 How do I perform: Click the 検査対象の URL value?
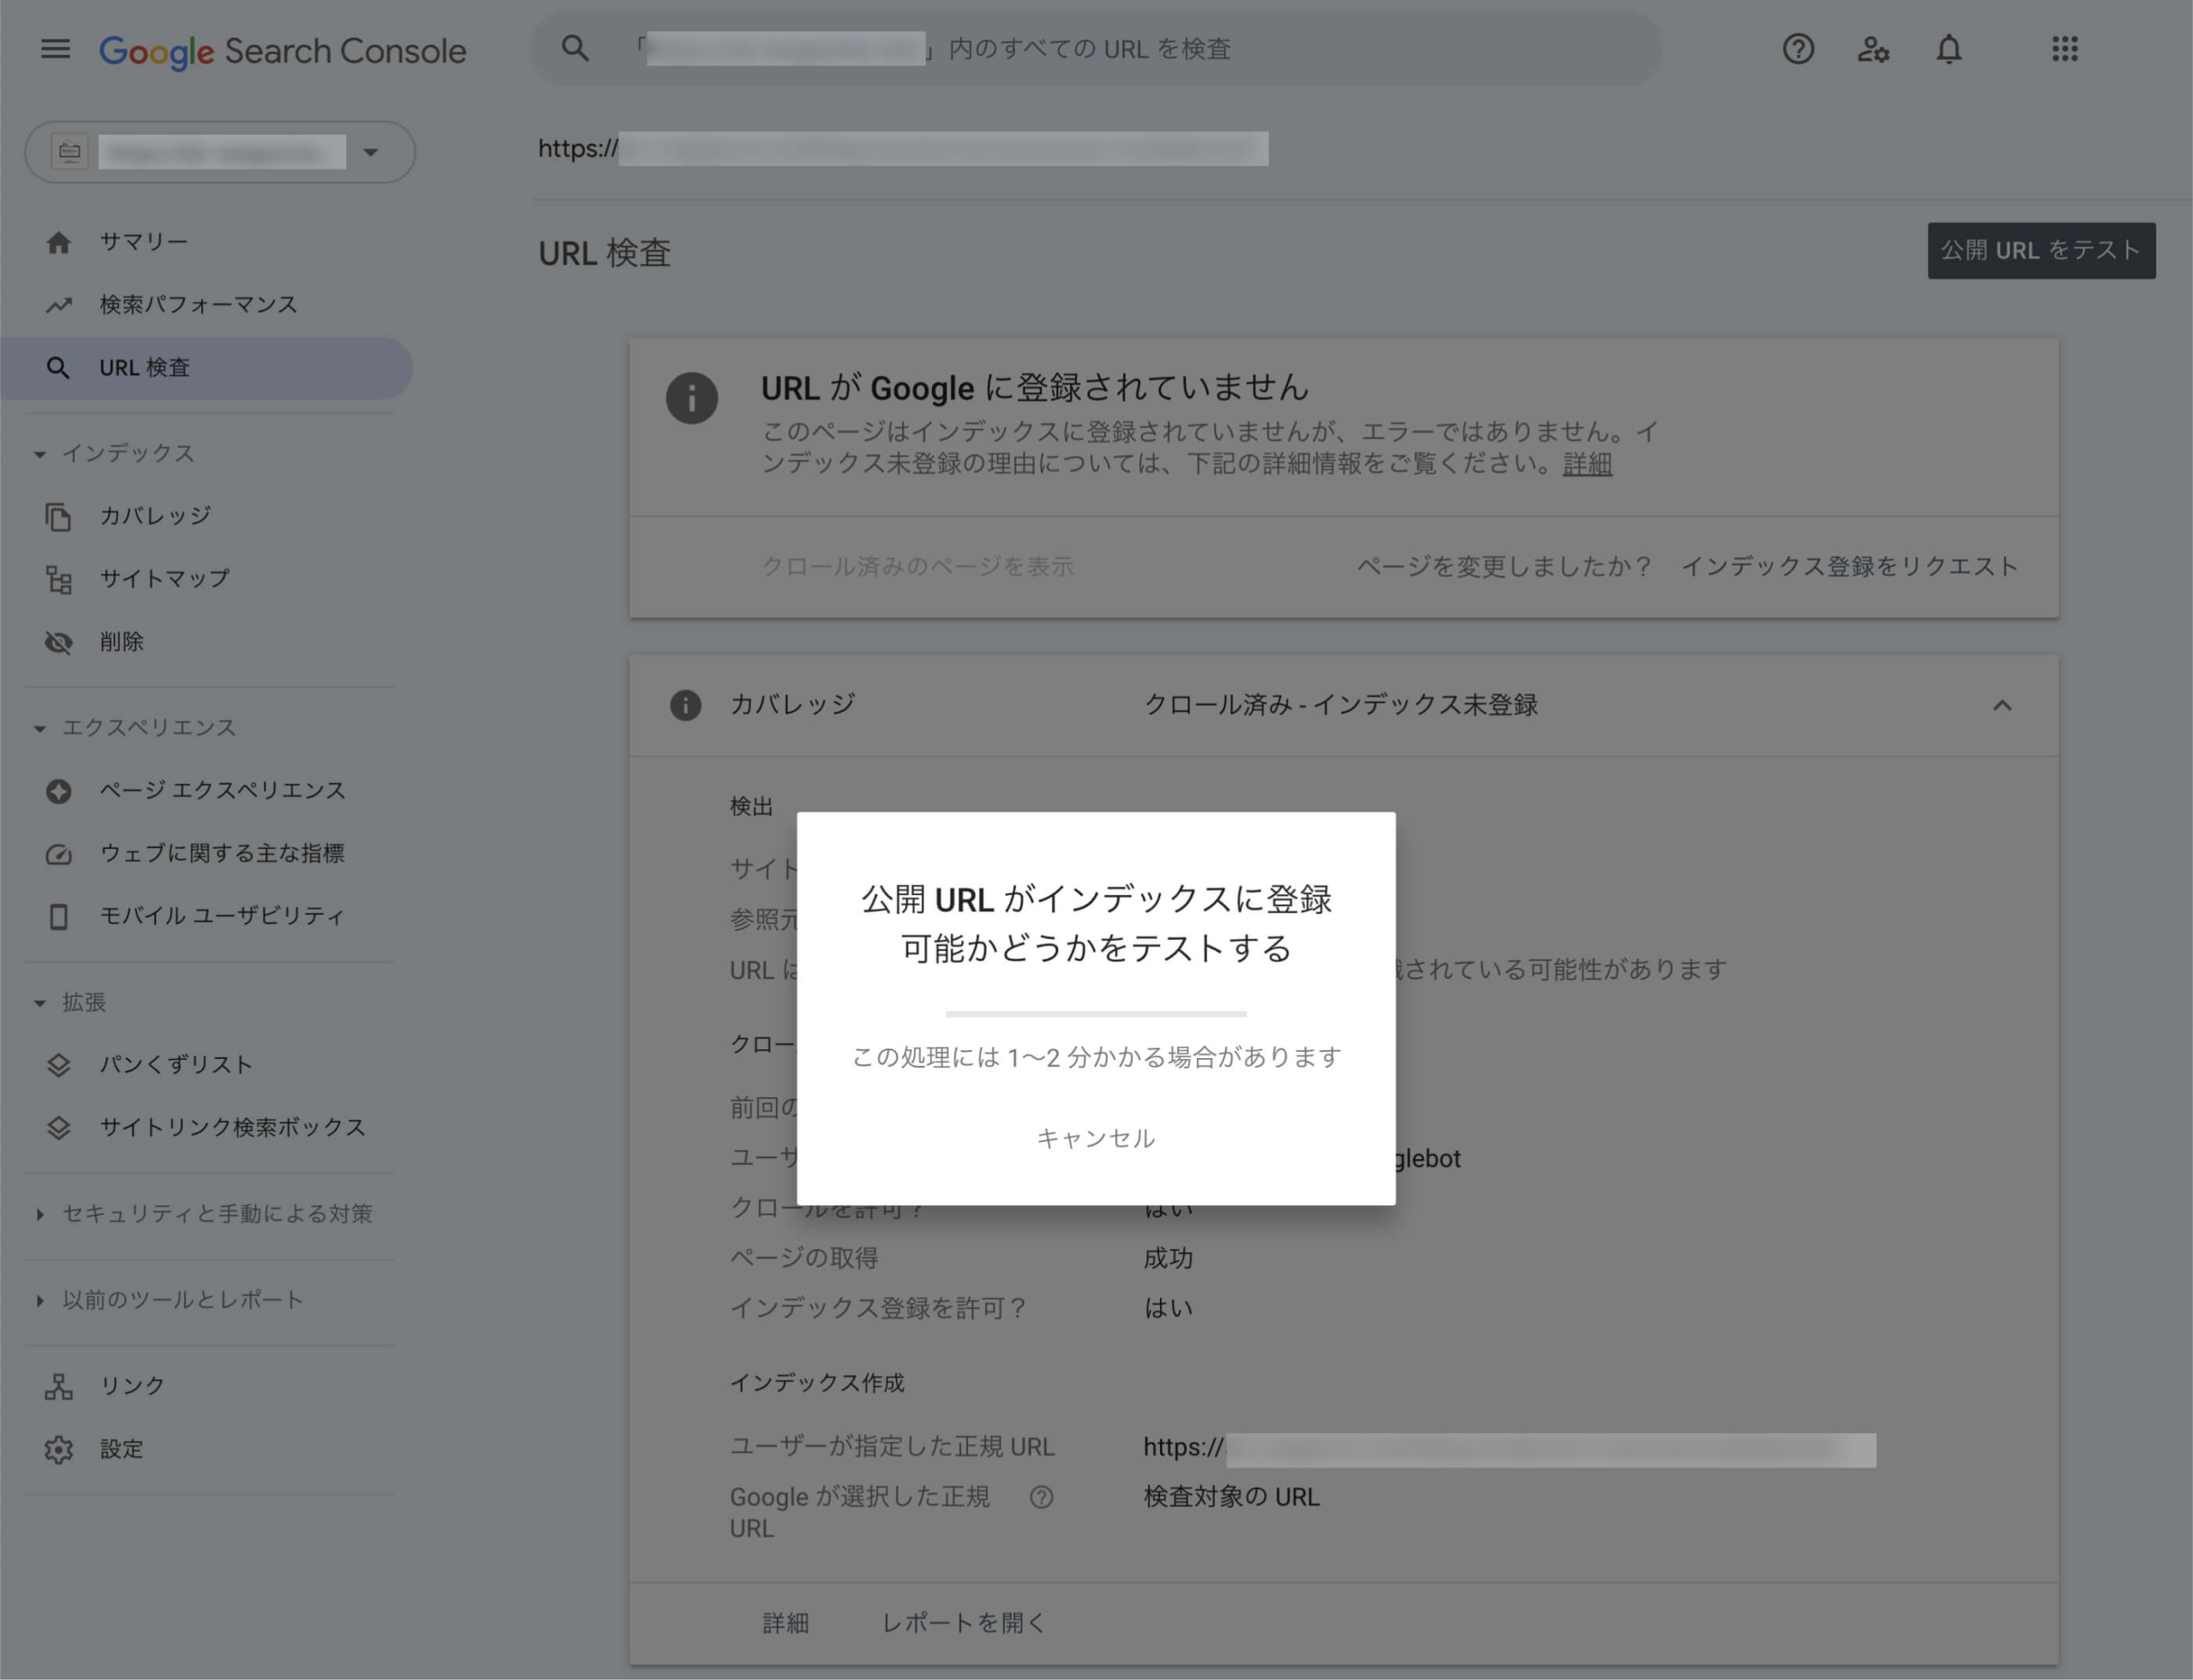(1232, 1497)
